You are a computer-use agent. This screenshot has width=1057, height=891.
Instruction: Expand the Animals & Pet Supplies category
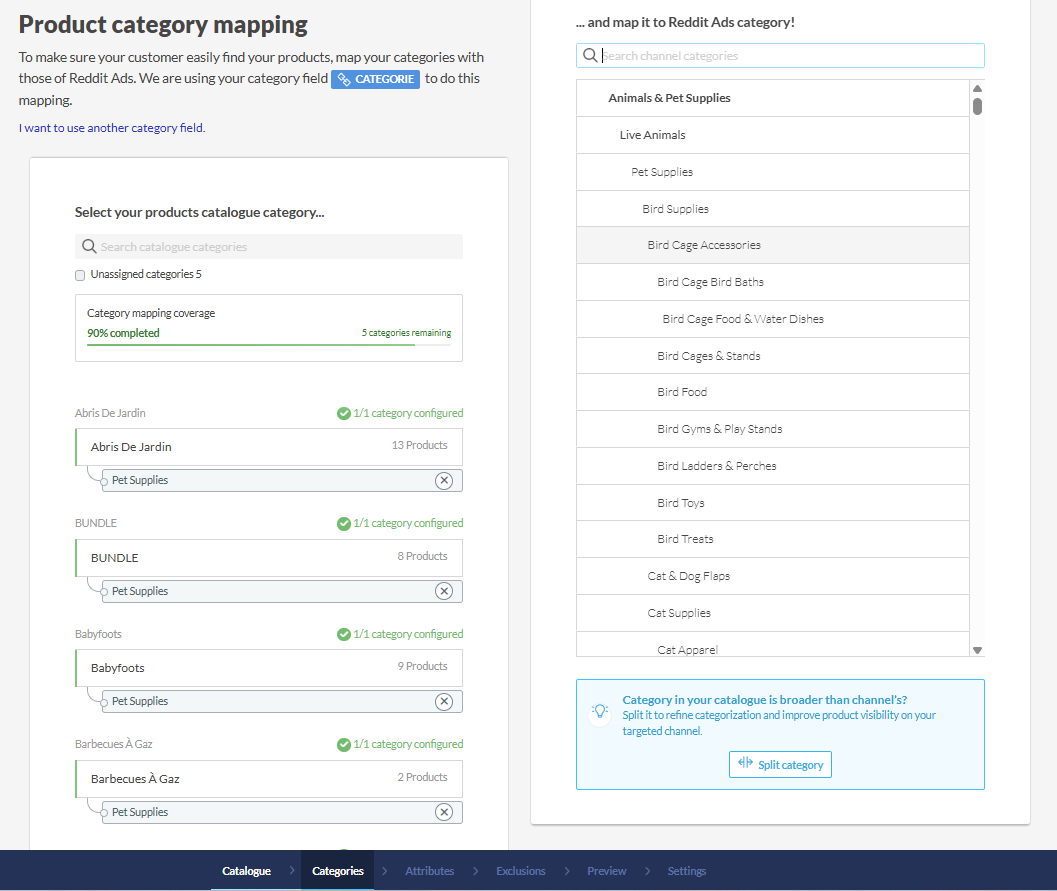(x=669, y=98)
